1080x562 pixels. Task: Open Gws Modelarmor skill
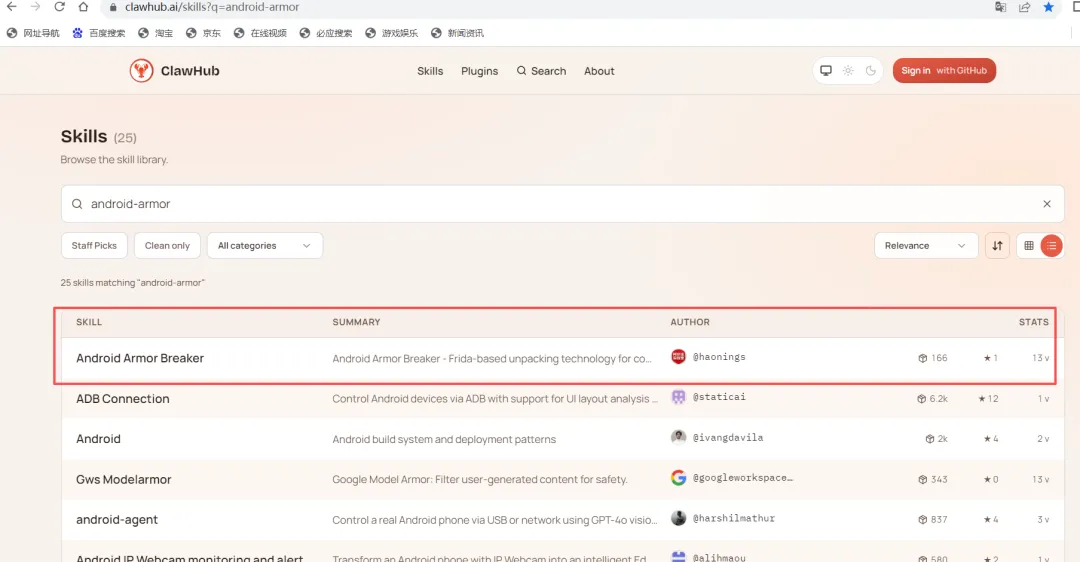[123, 479]
